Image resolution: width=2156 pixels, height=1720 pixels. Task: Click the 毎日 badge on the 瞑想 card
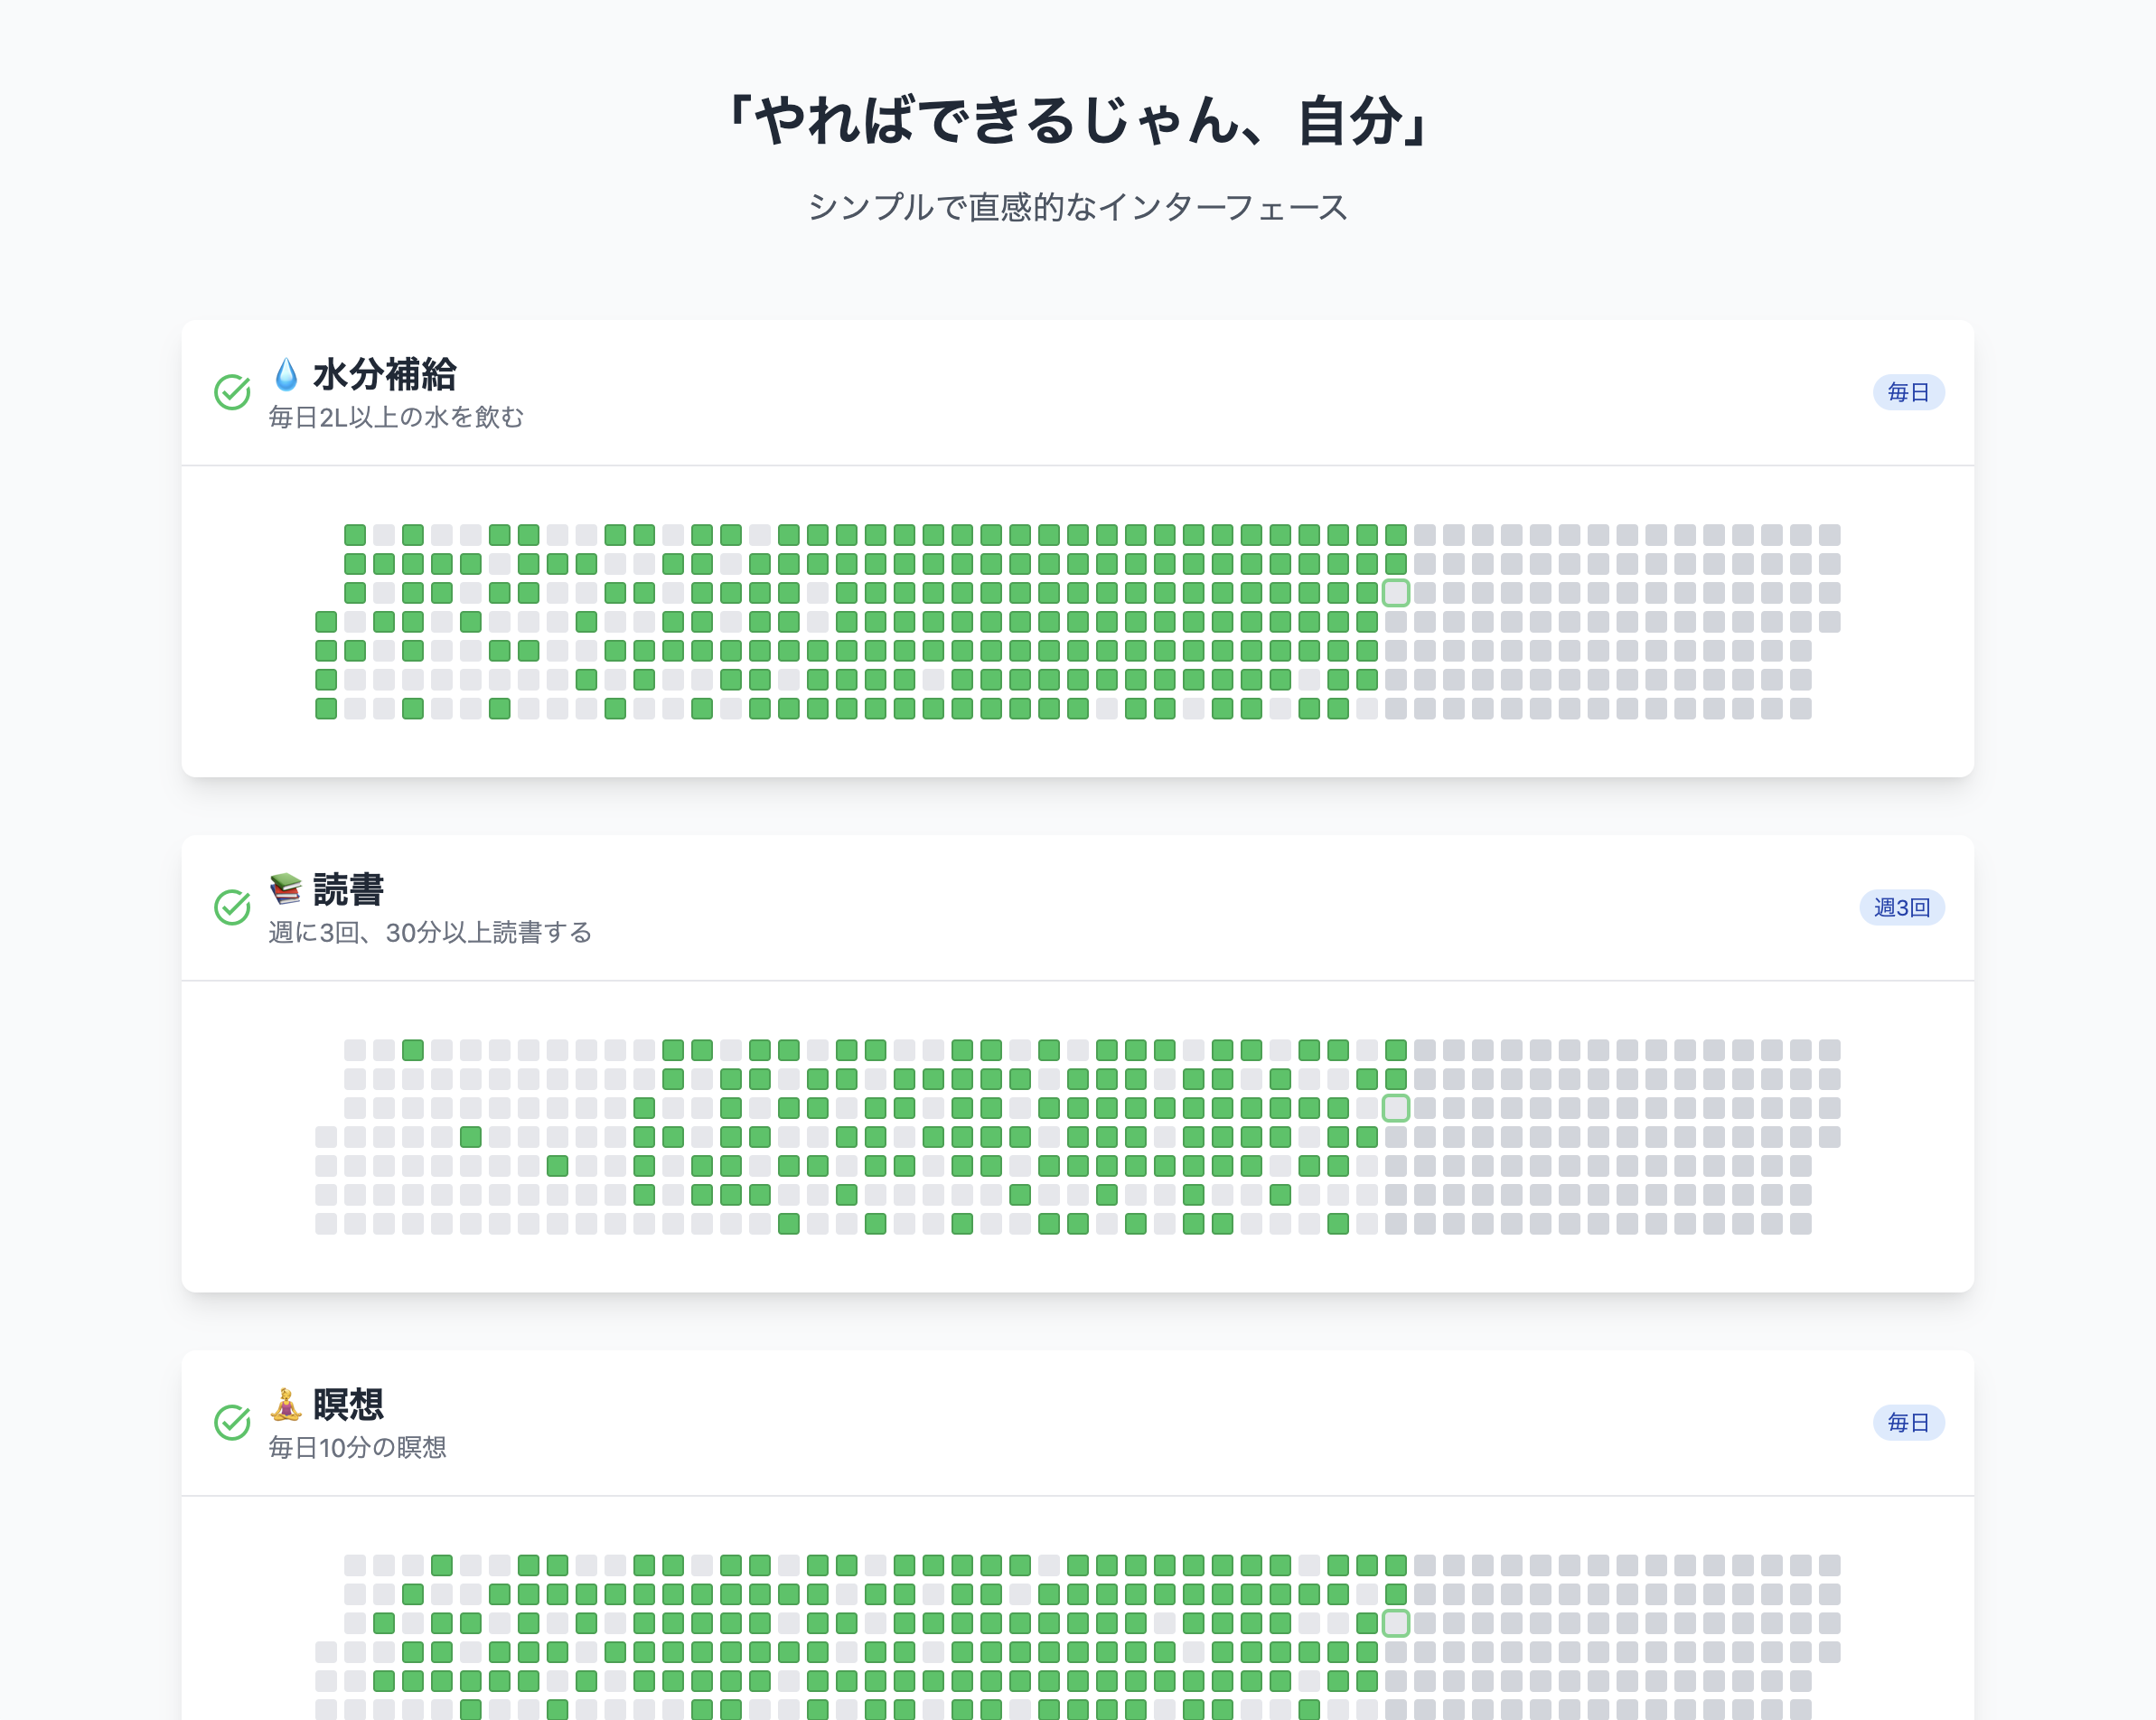click(x=1907, y=1422)
